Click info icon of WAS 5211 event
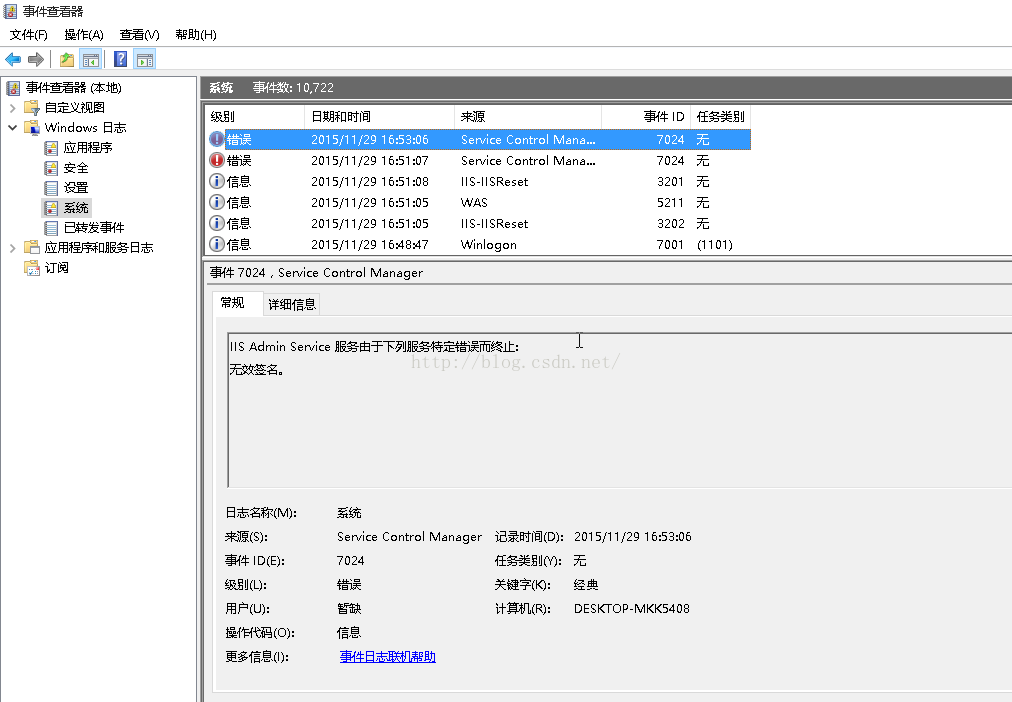The width and height of the screenshot is (1012, 702). (x=217, y=202)
